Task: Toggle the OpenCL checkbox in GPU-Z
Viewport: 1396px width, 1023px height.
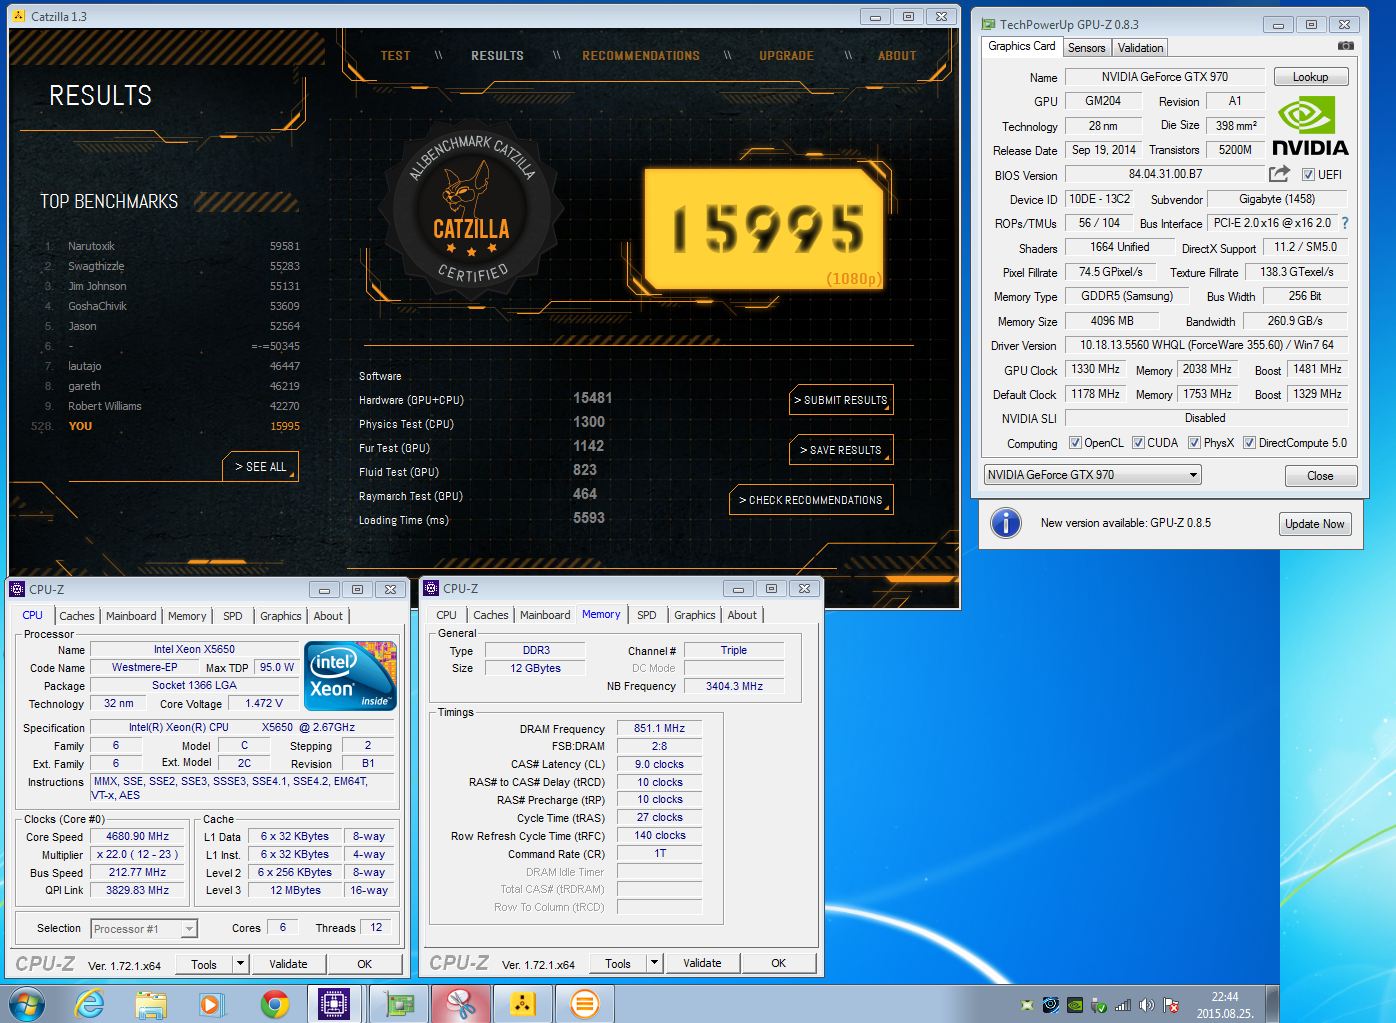Action: pyautogui.click(x=1075, y=443)
